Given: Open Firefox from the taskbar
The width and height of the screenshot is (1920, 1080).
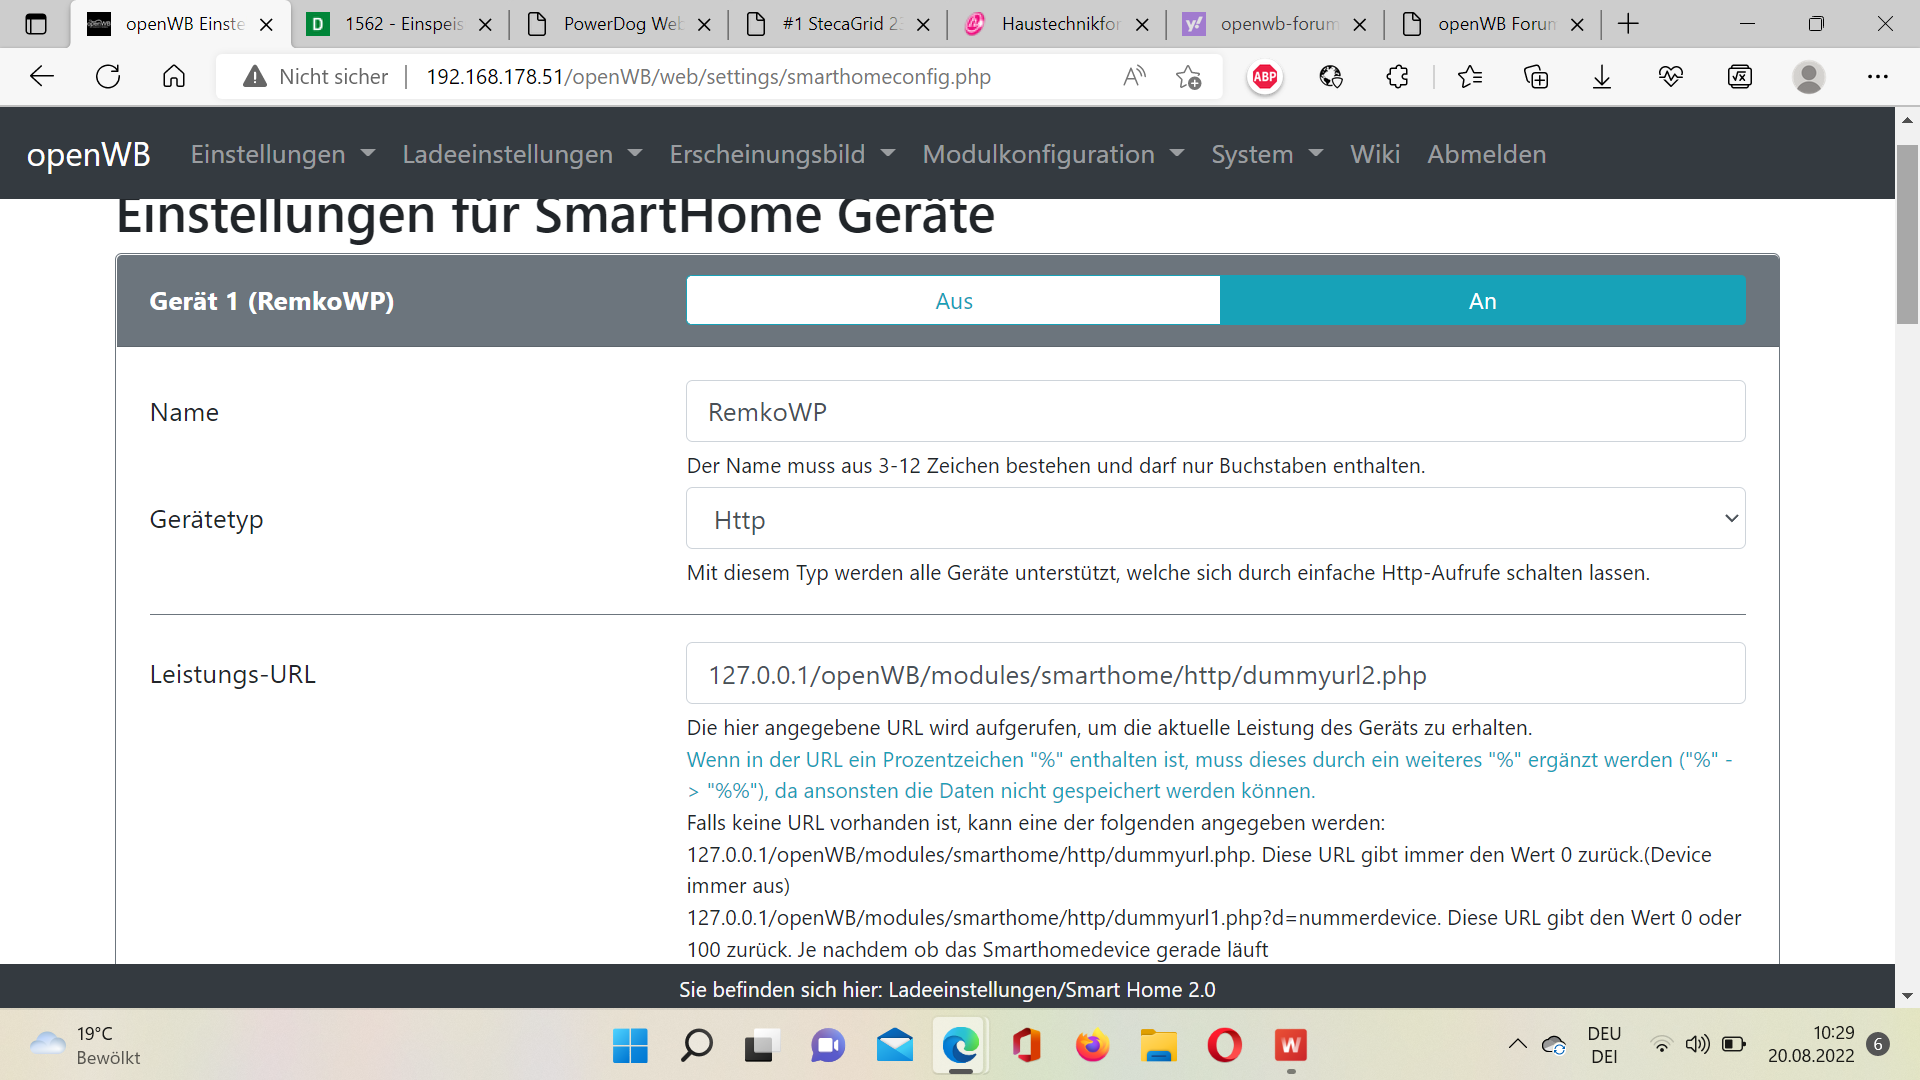Looking at the screenshot, I should click(x=1092, y=1046).
